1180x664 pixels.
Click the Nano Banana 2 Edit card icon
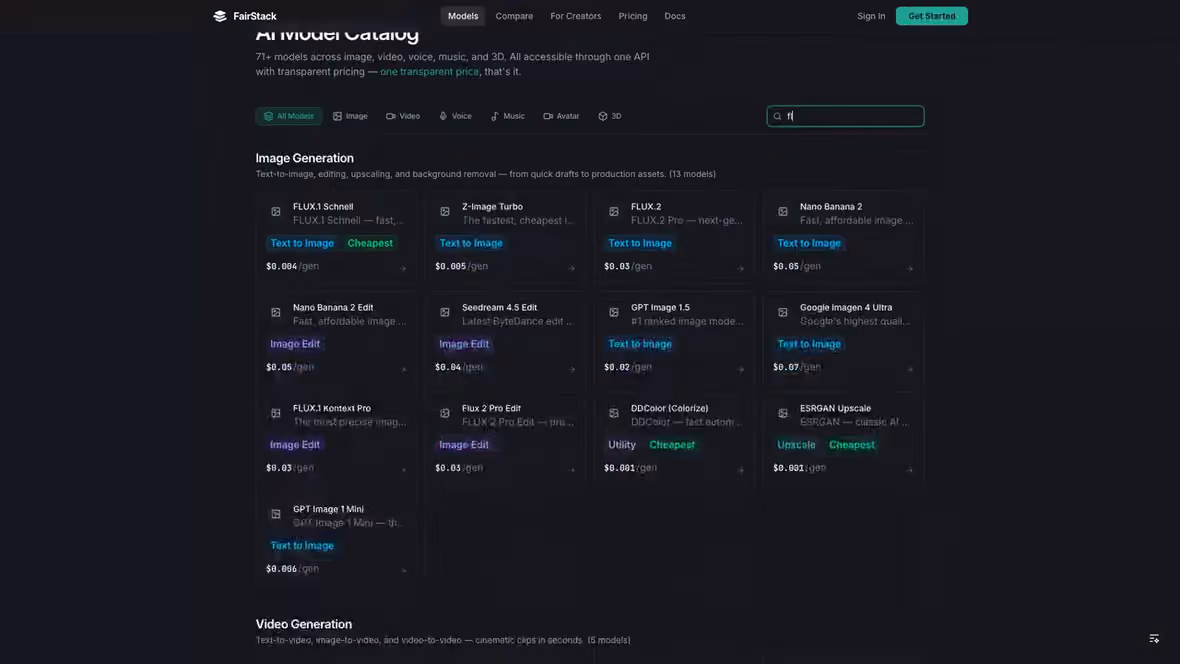click(x=276, y=312)
